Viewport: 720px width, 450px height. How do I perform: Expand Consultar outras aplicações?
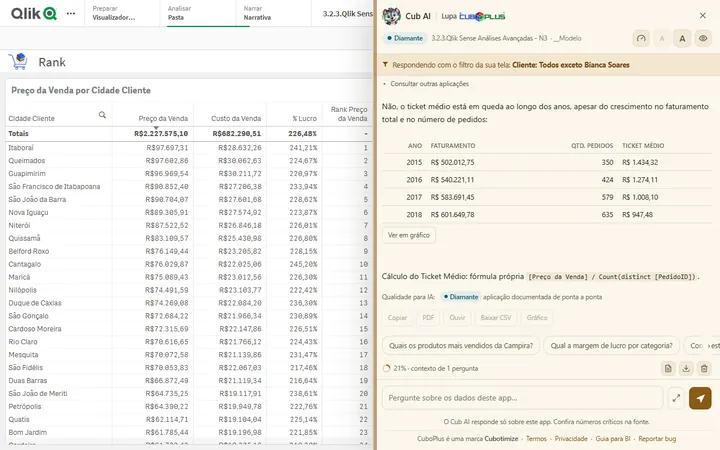coord(426,84)
